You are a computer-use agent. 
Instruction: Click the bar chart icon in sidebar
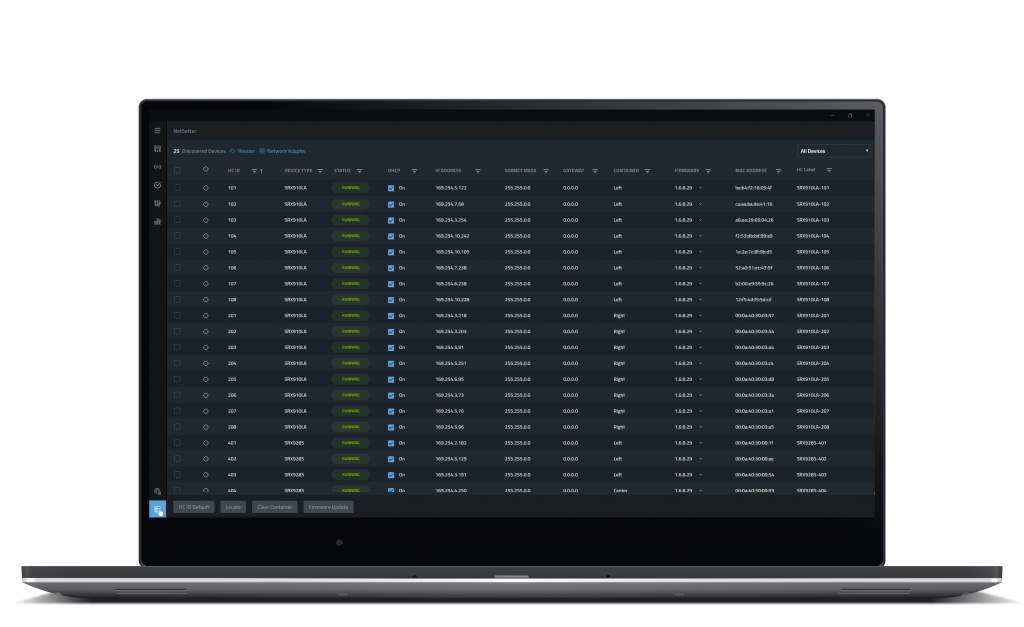[x=157, y=220]
